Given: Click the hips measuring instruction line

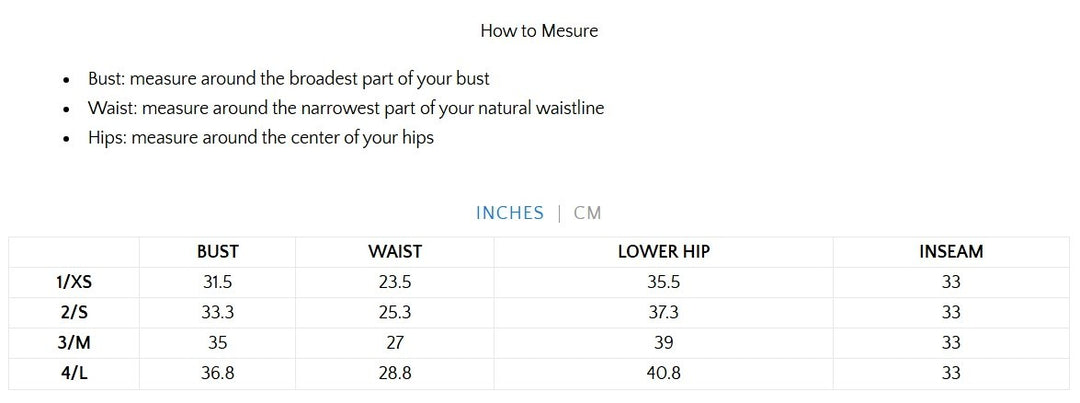Looking at the screenshot, I should point(260,138).
